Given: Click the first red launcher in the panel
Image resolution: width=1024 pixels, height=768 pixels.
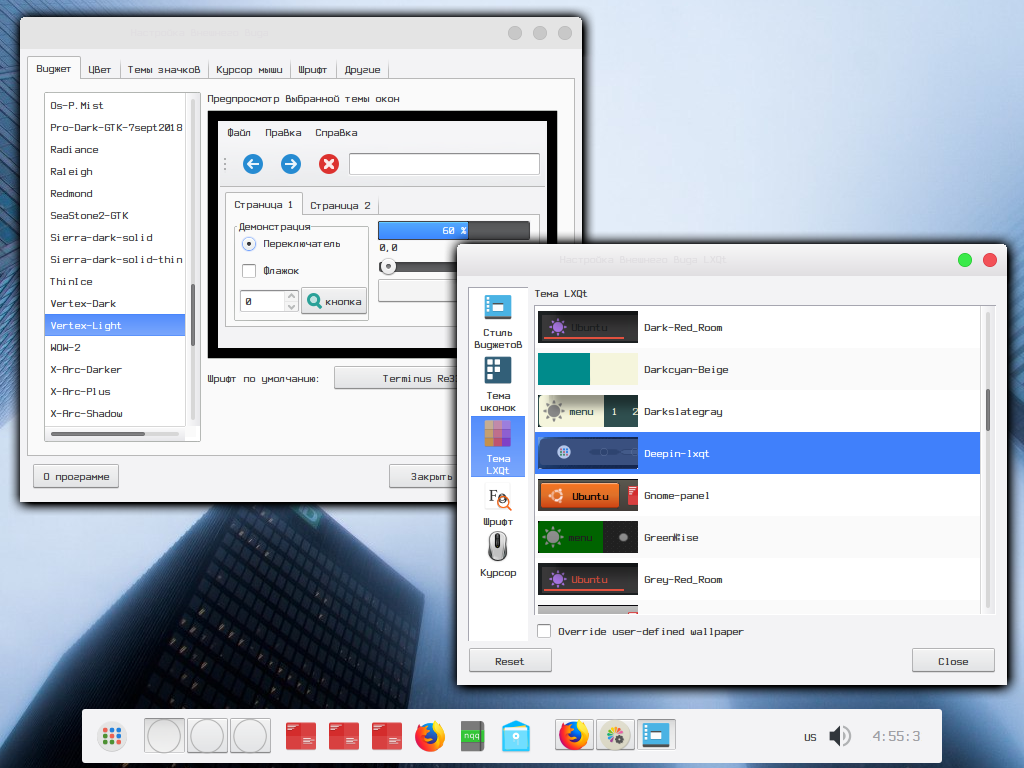Looking at the screenshot, I should 301,736.
